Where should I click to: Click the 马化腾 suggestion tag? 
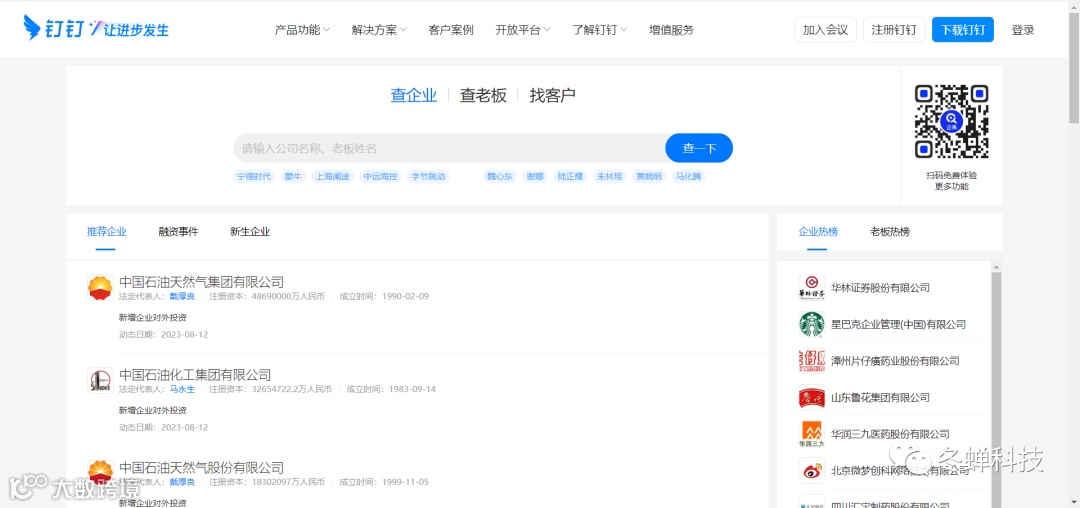click(688, 176)
